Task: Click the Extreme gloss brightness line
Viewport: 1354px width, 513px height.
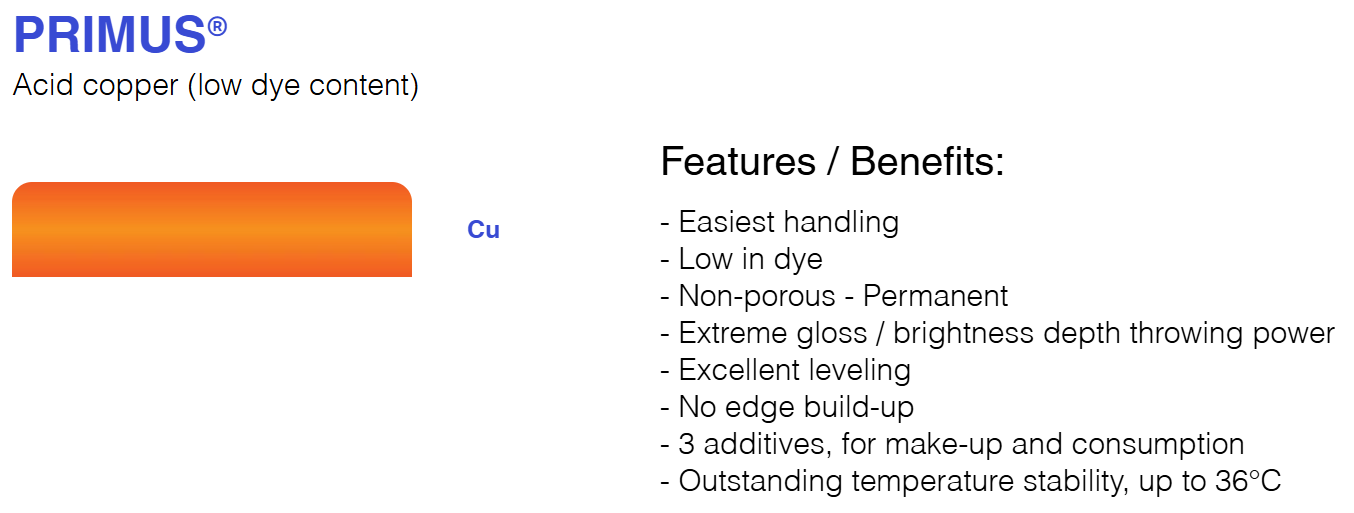Action: pos(998,333)
